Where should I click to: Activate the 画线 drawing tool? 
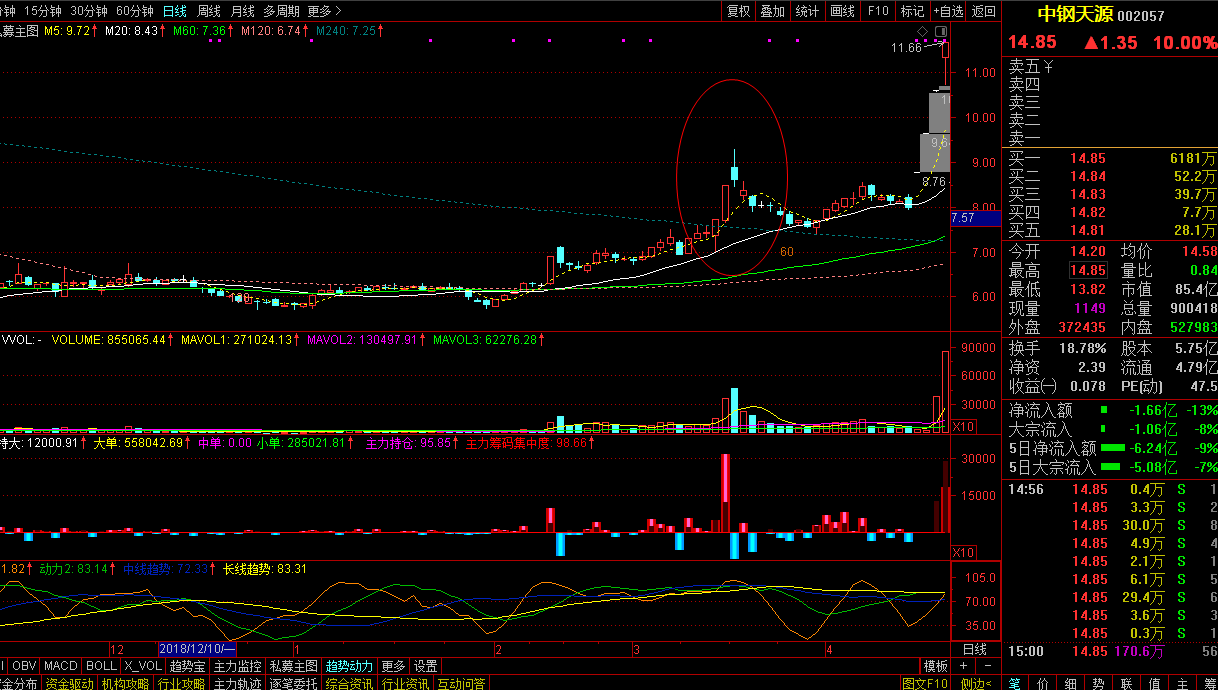click(843, 11)
